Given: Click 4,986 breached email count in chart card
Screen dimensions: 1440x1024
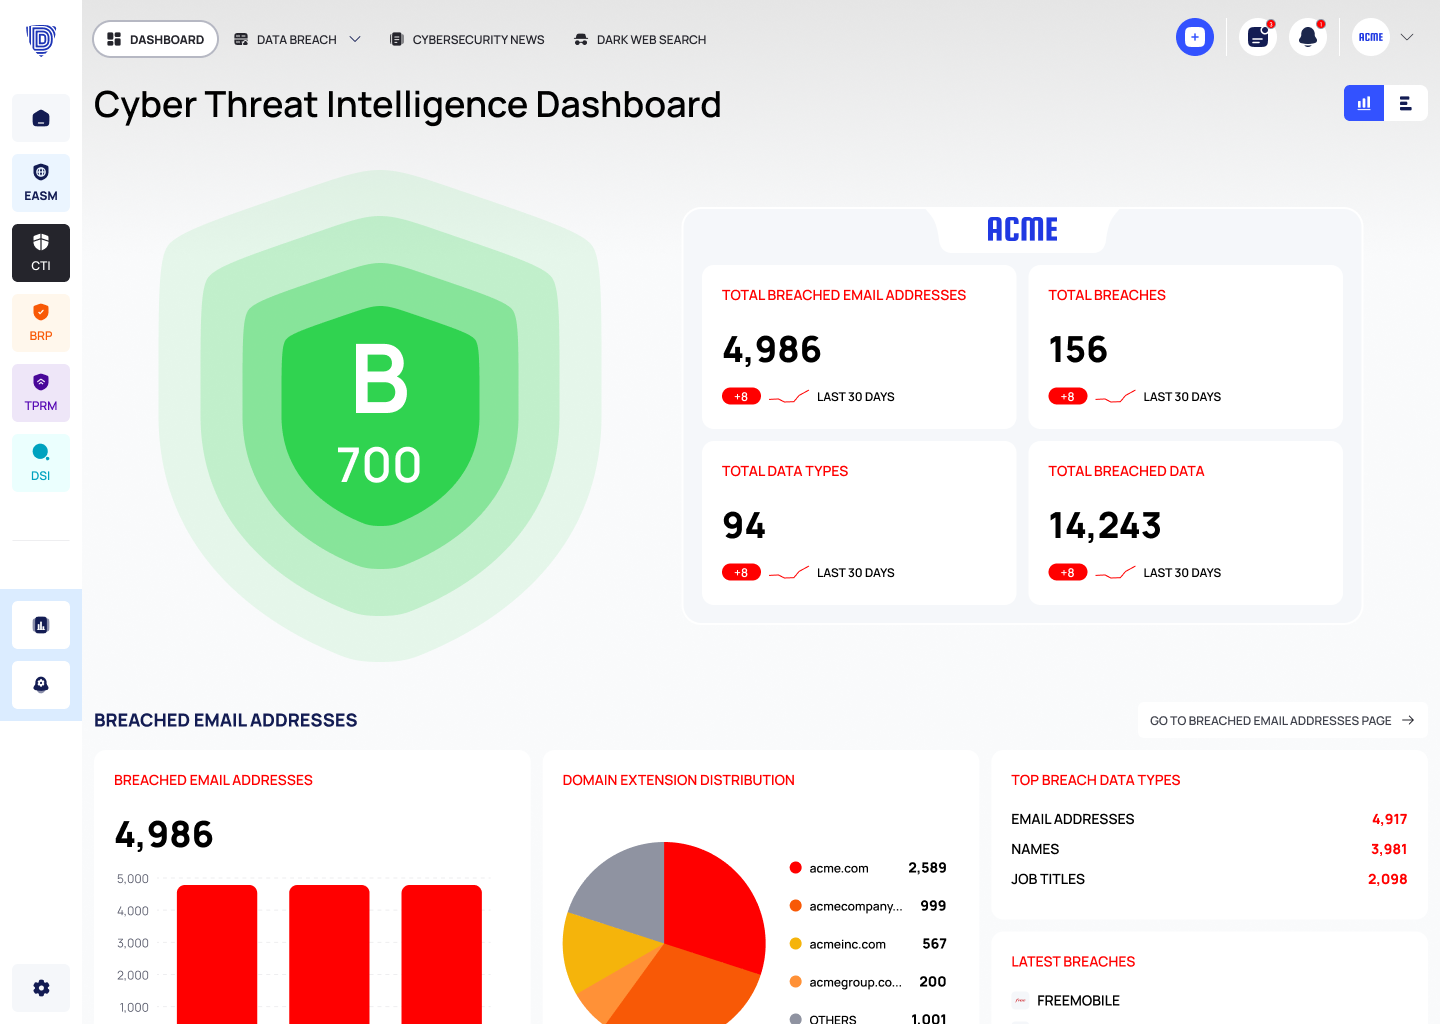Looking at the screenshot, I should click(164, 835).
